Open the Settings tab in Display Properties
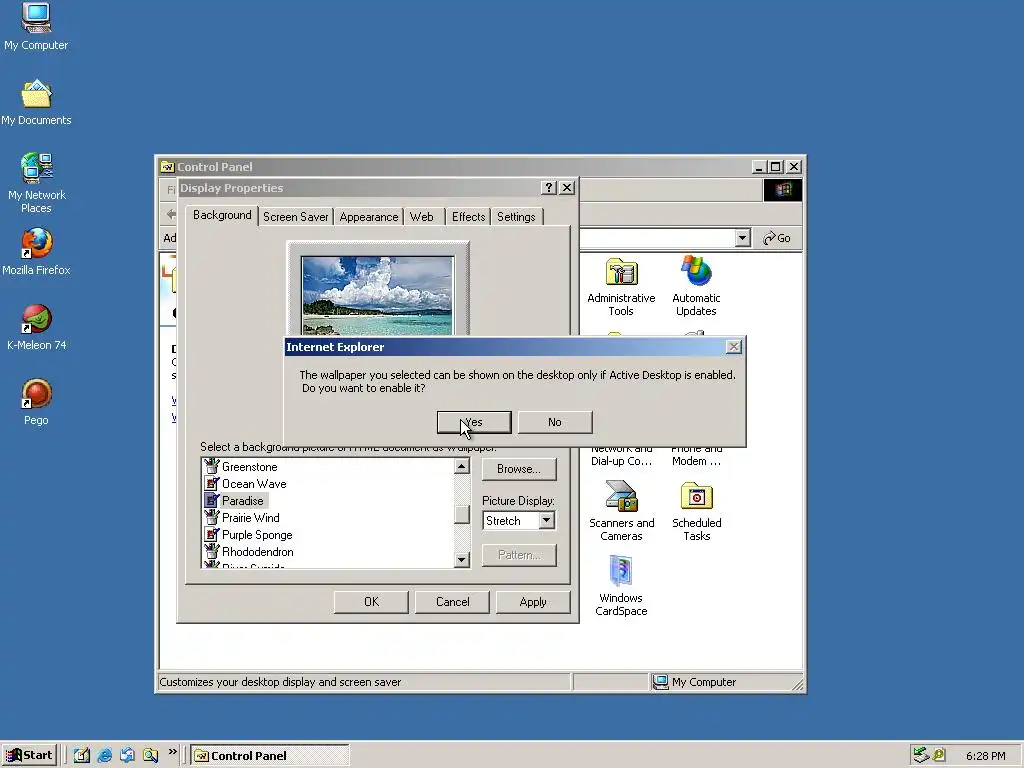This screenshot has width=1024, height=768. [x=516, y=217]
